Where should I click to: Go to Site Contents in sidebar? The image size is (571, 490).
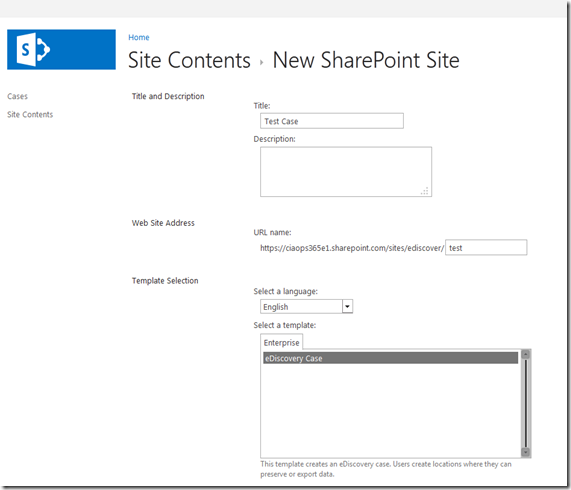click(x=30, y=115)
